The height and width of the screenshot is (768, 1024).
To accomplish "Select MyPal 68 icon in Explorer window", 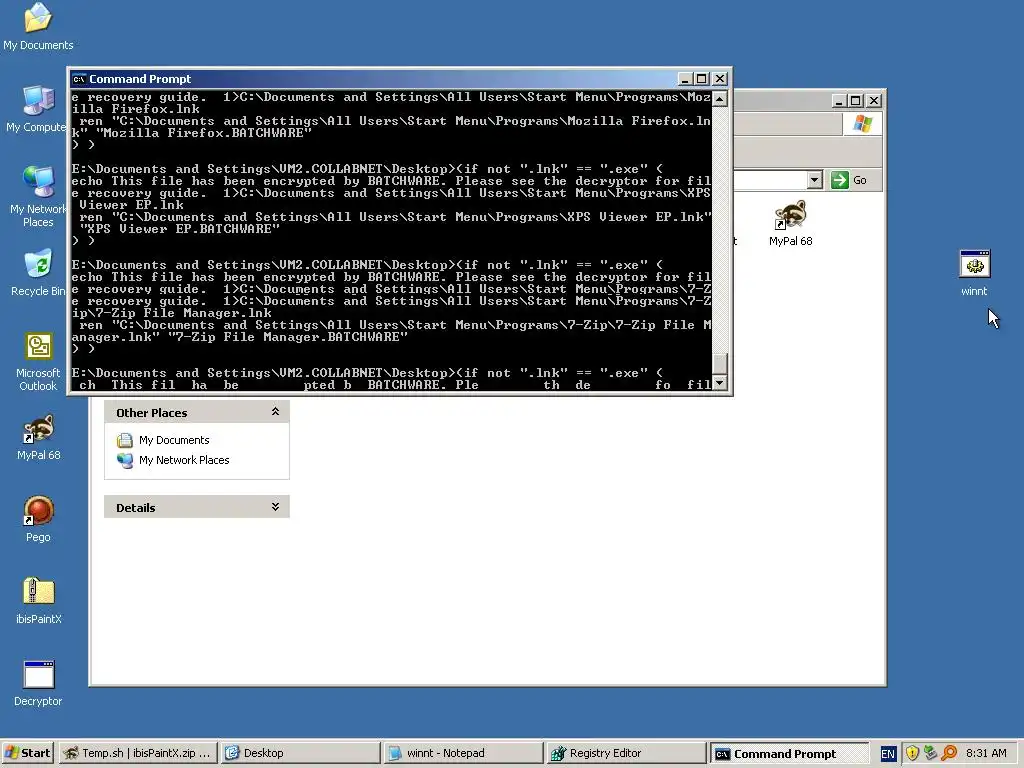I will coord(790,223).
